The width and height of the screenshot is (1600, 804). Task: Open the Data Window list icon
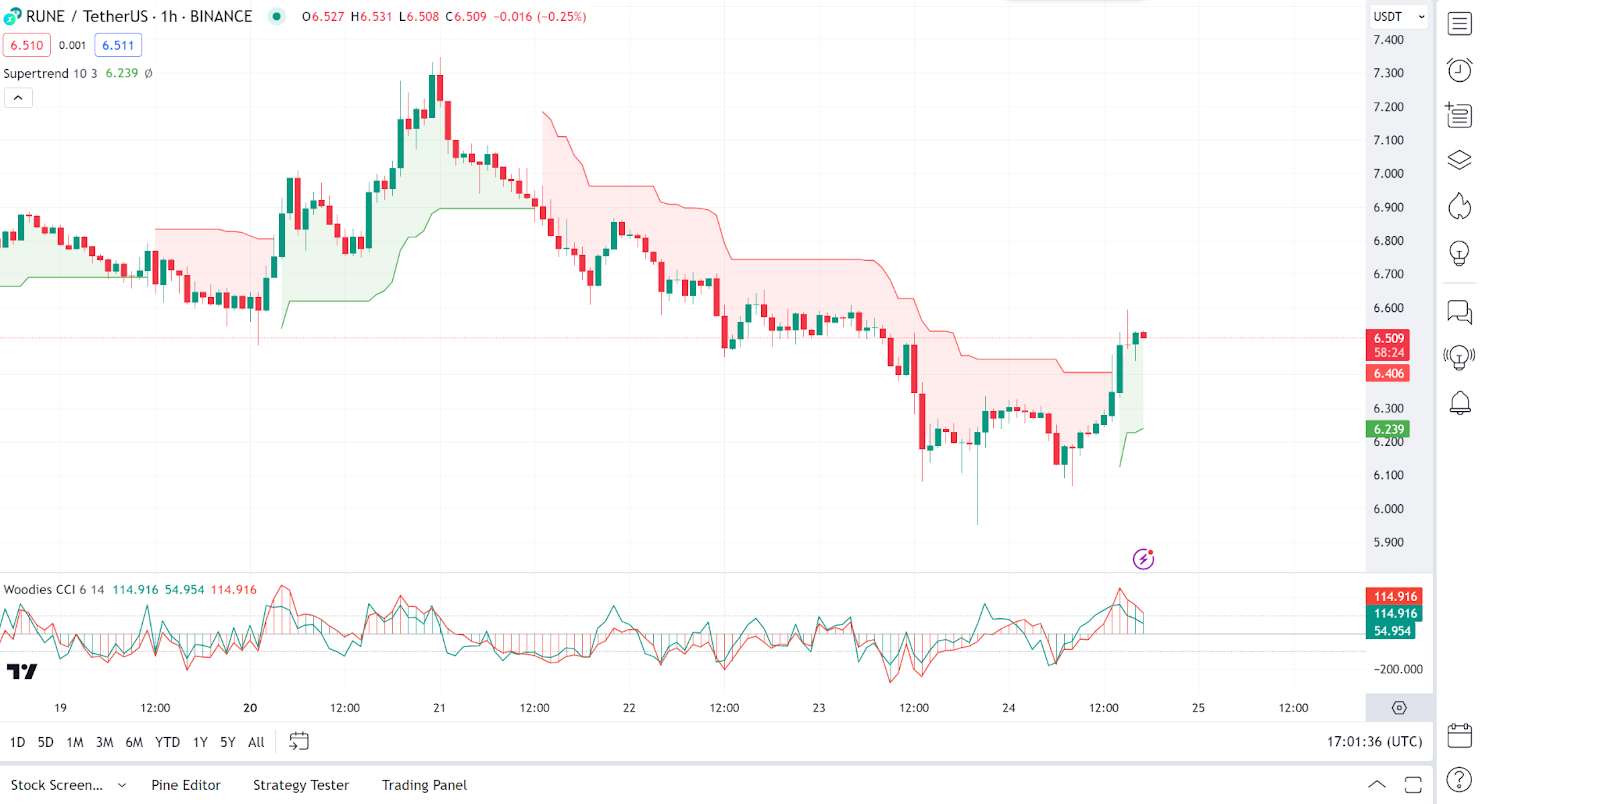click(1459, 115)
